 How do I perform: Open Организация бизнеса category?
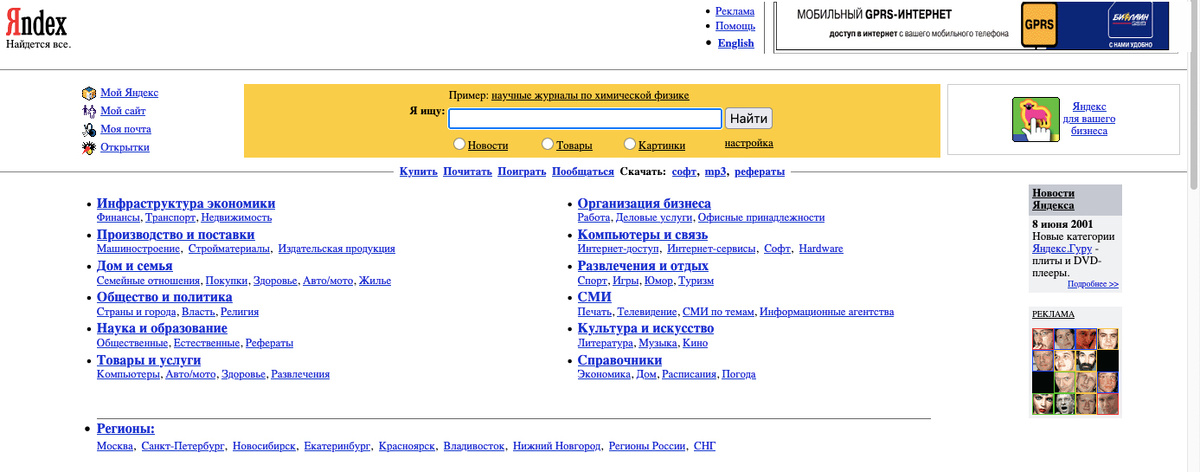644,203
